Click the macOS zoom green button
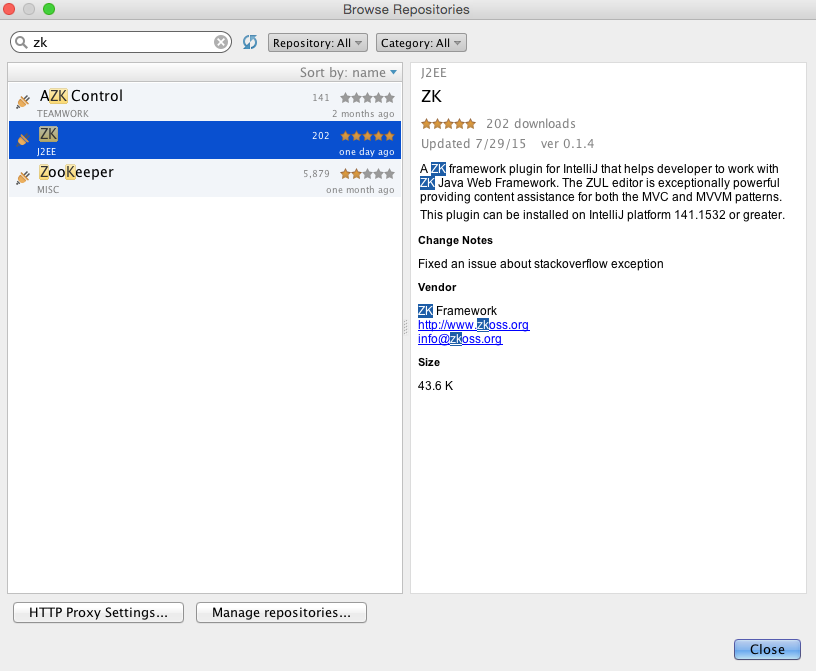Image resolution: width=816 pixels, height=671 pixels. point(49,9)
